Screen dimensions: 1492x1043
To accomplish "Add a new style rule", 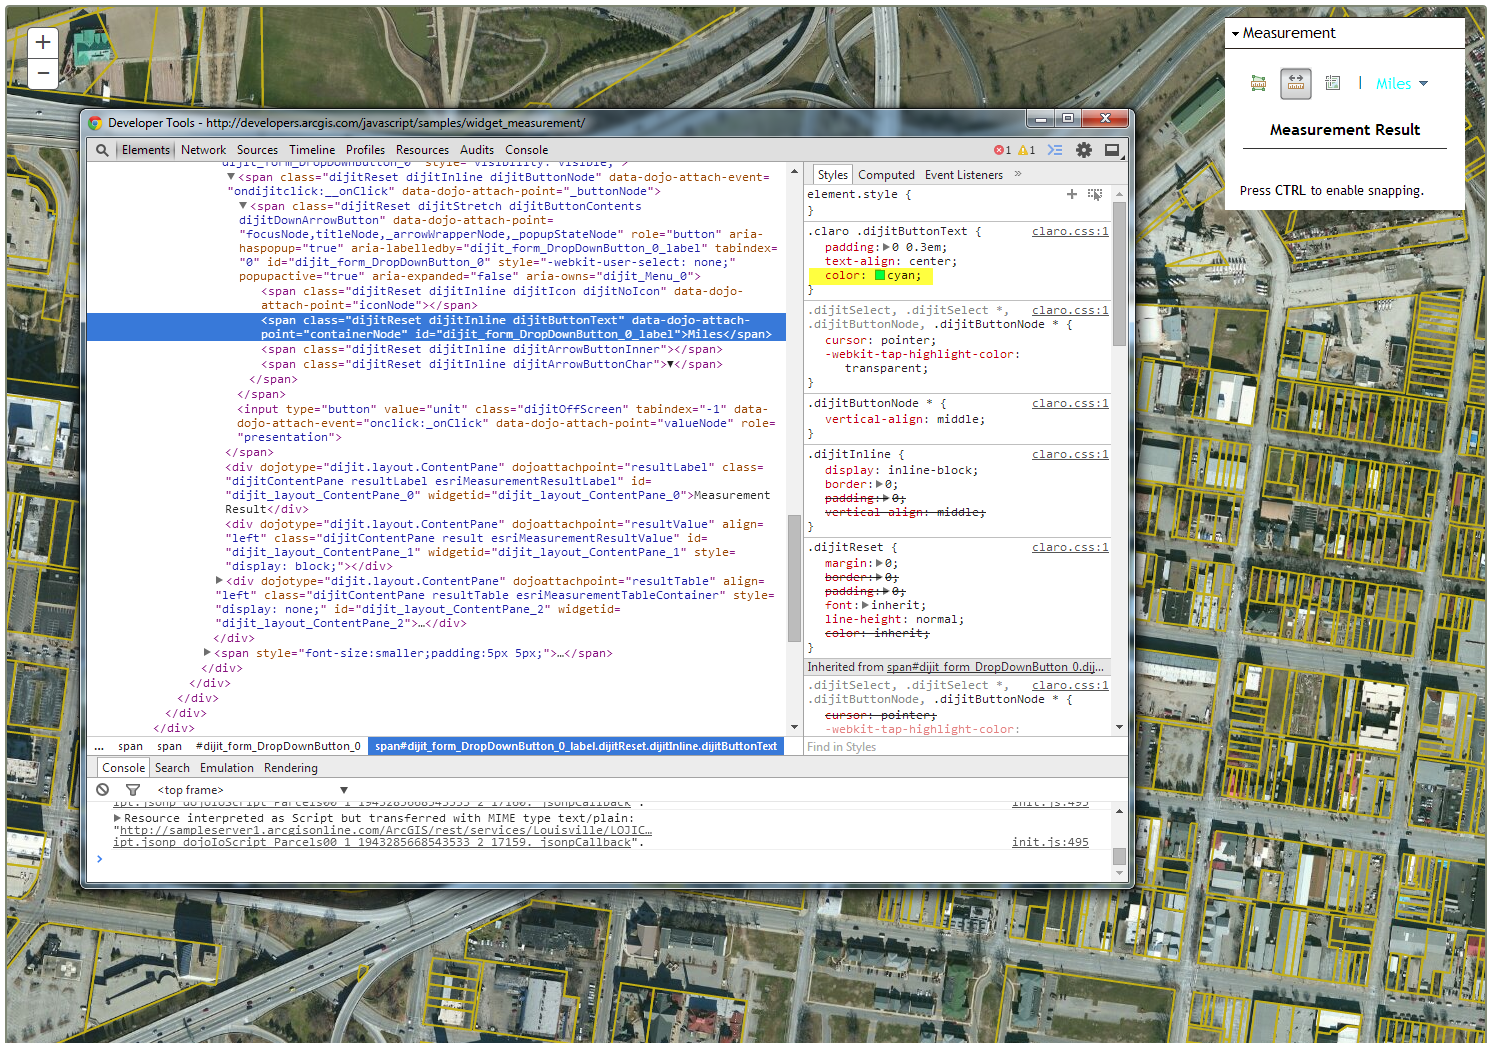I will [1072, 194].
